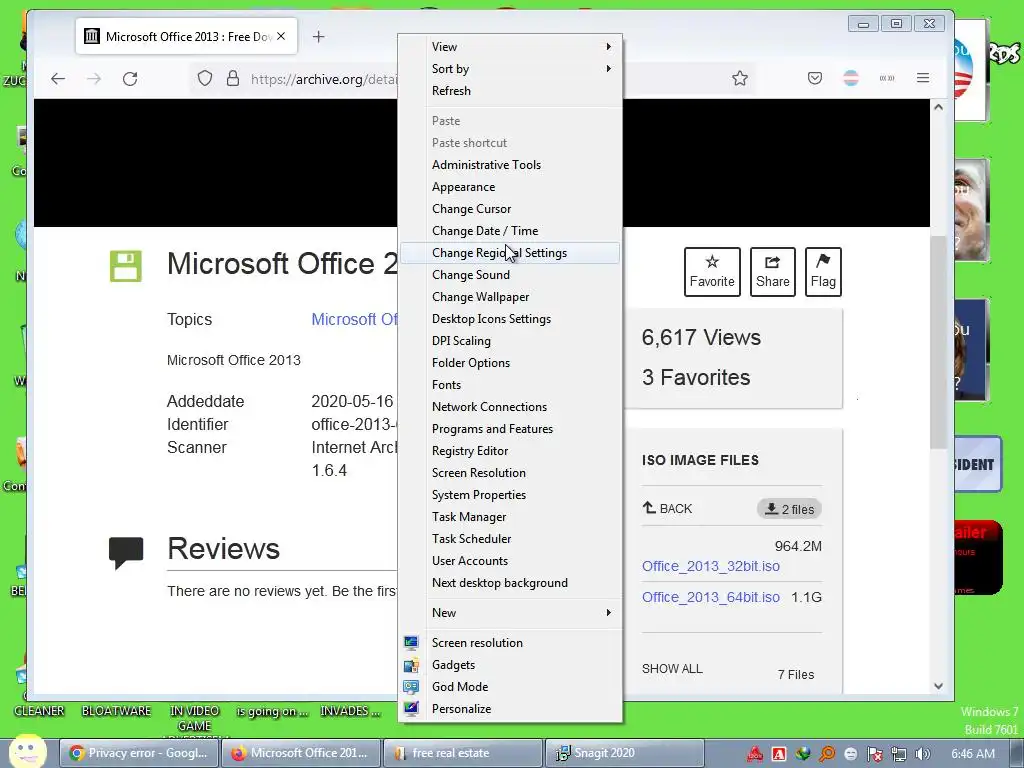Open a new tab with the plus button
This screenshot has height=768, width=1024.
click(318, 37)
